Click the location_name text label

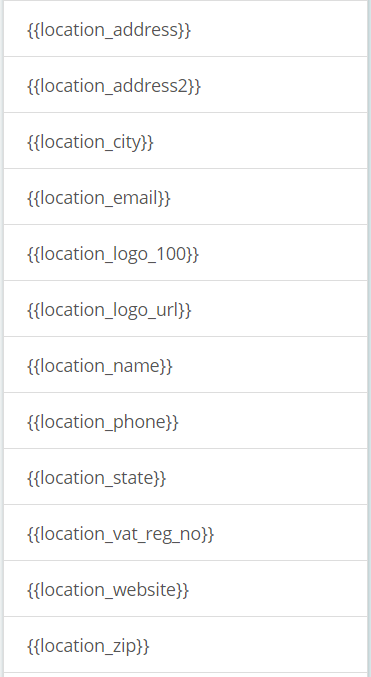(100, 366)
